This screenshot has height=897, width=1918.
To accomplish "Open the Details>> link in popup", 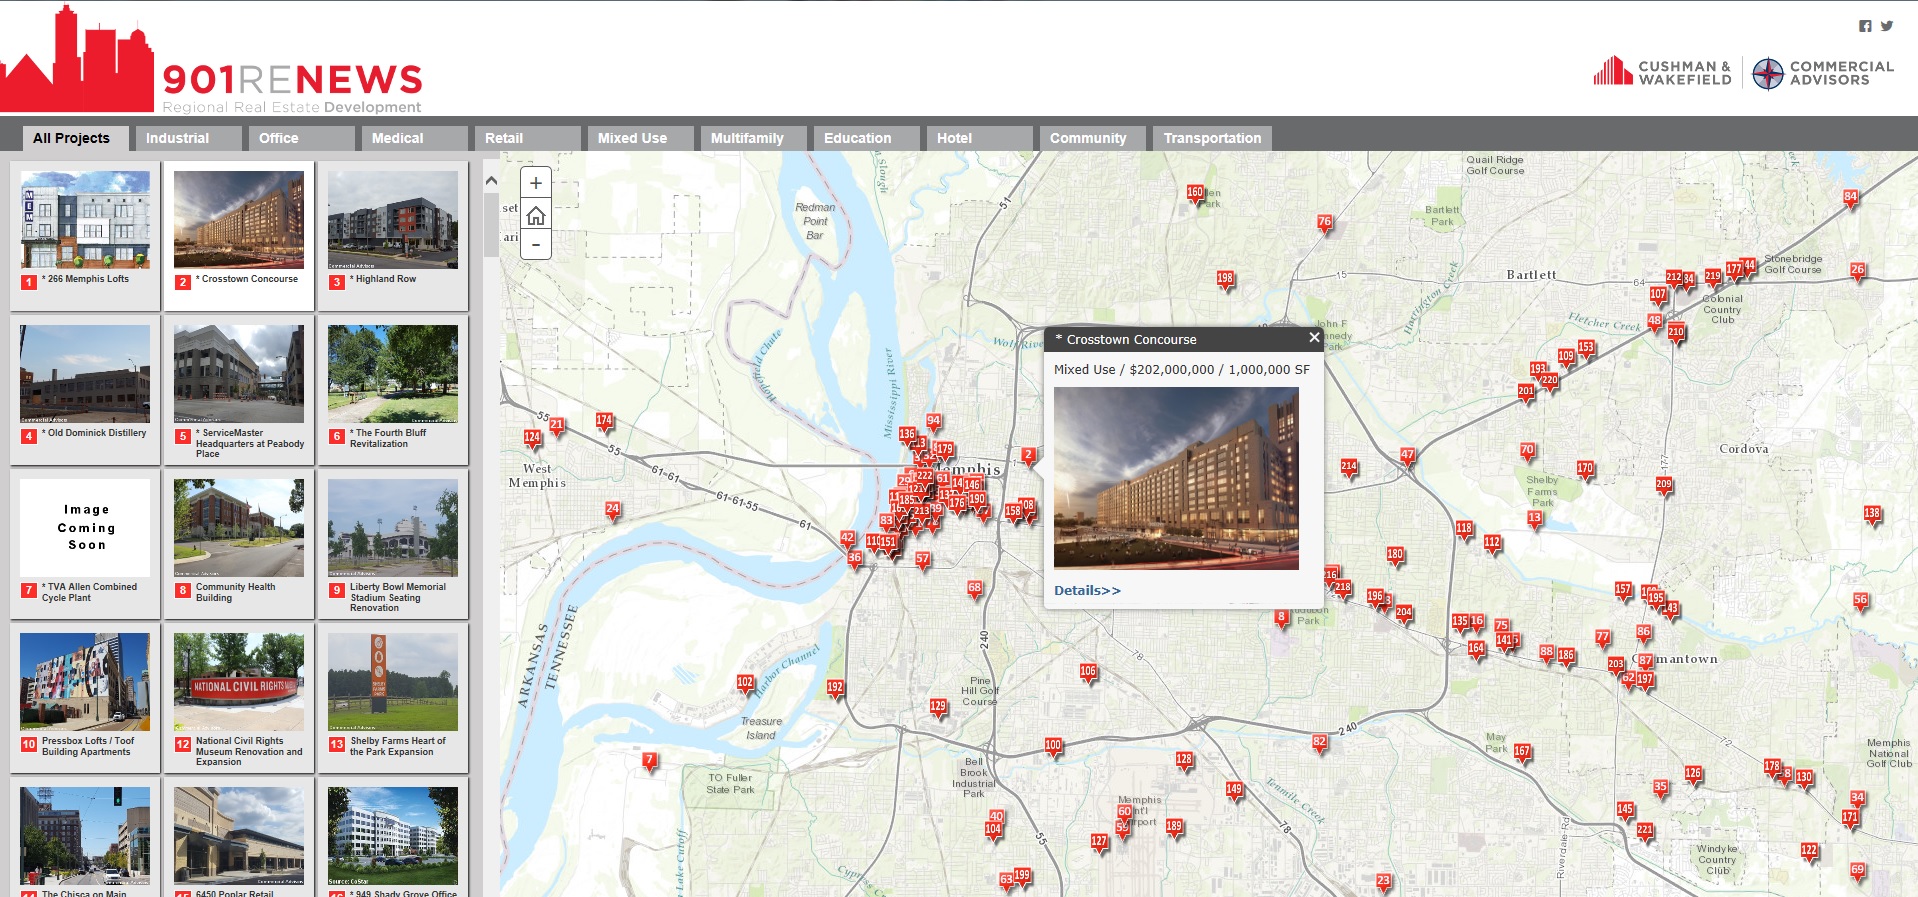I will (x=1087, y=590).
